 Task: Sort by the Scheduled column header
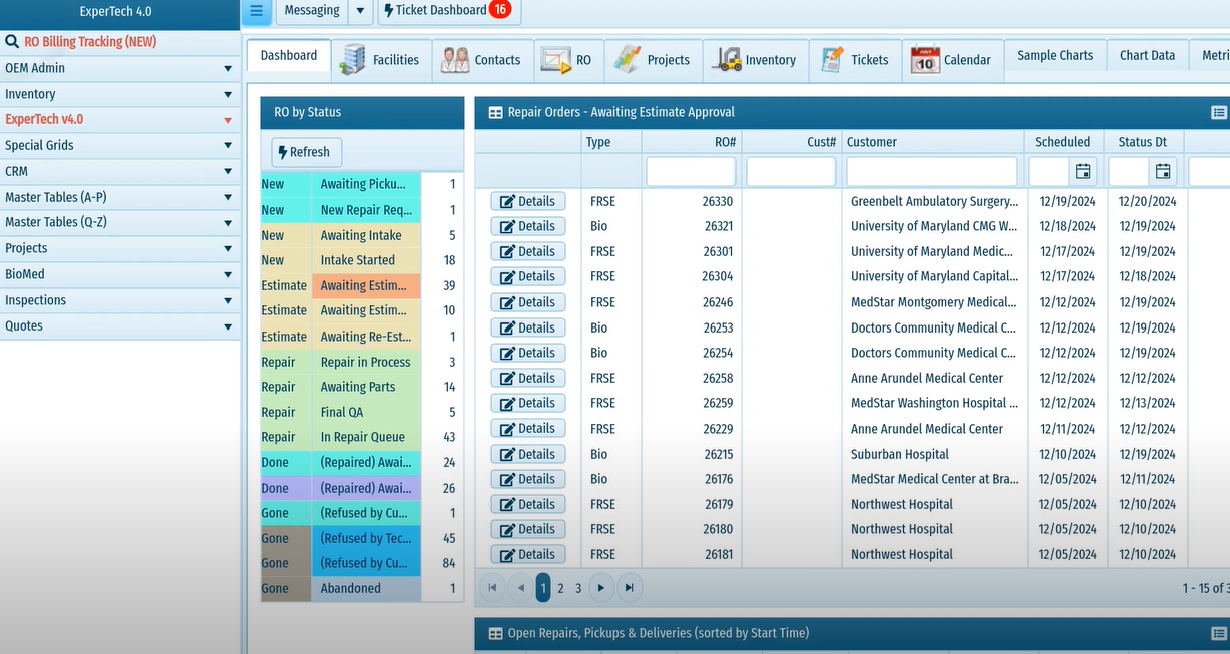coord(1063,142)
